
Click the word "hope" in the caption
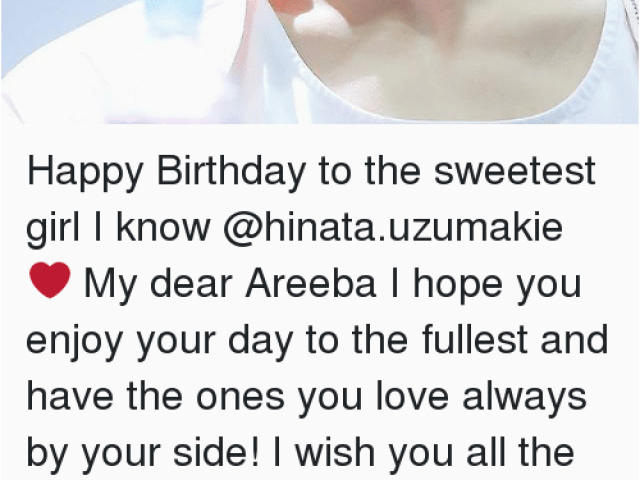(x=458, y=285)
